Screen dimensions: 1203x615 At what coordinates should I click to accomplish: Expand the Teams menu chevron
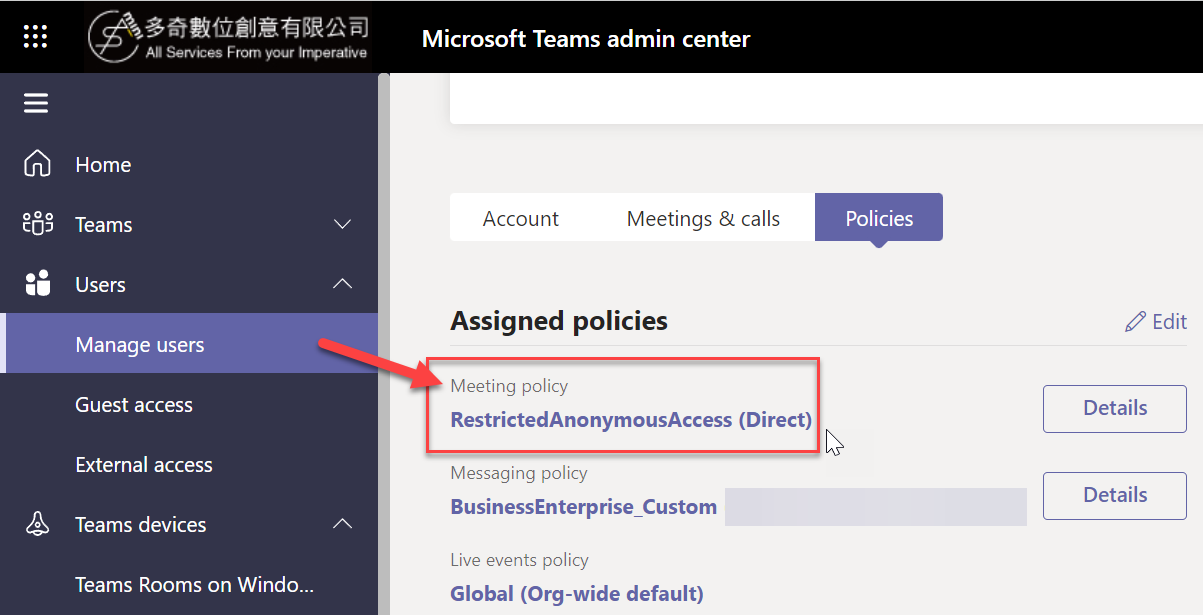click(342, 224)
